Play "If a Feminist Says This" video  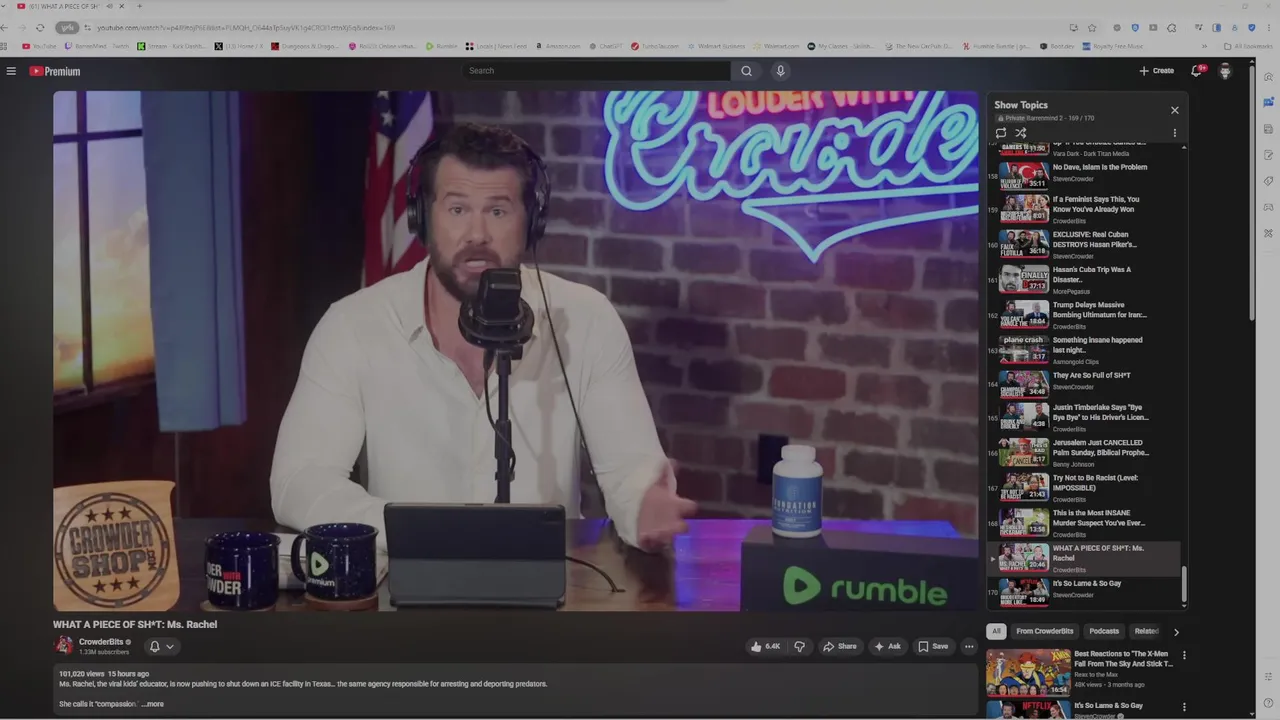[1084, 209]
